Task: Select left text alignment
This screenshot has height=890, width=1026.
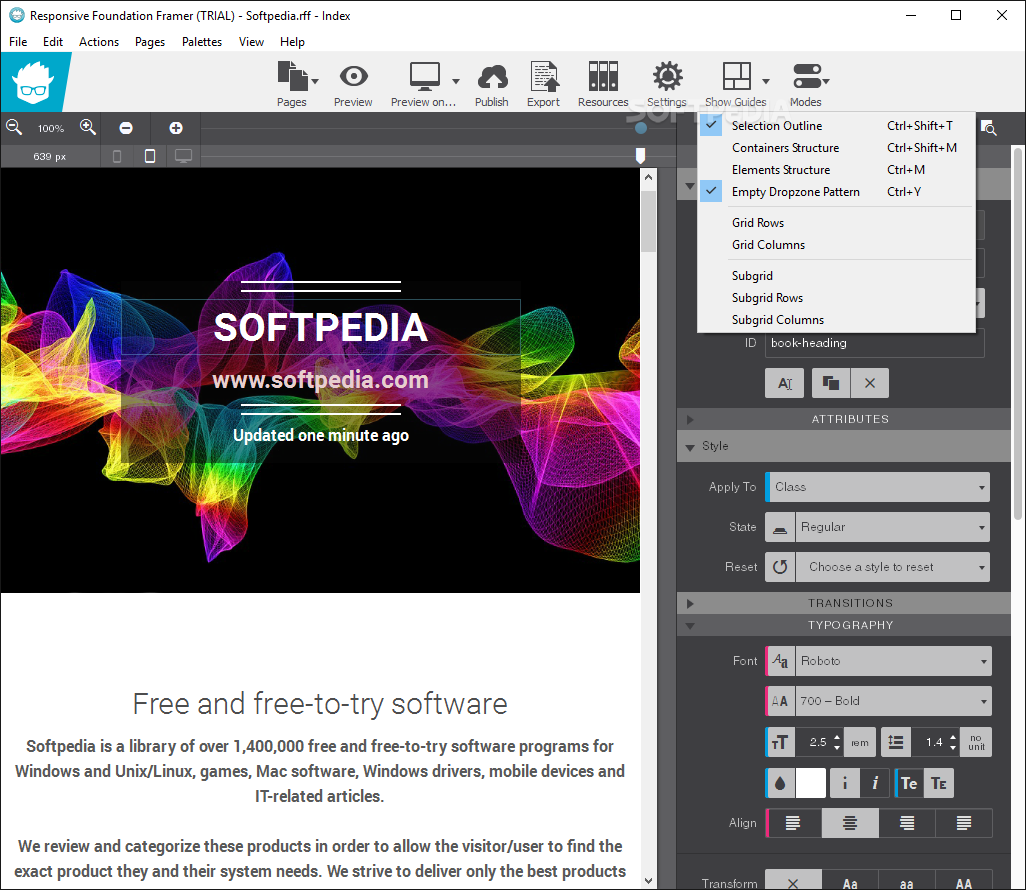Action: coord(793,823)
